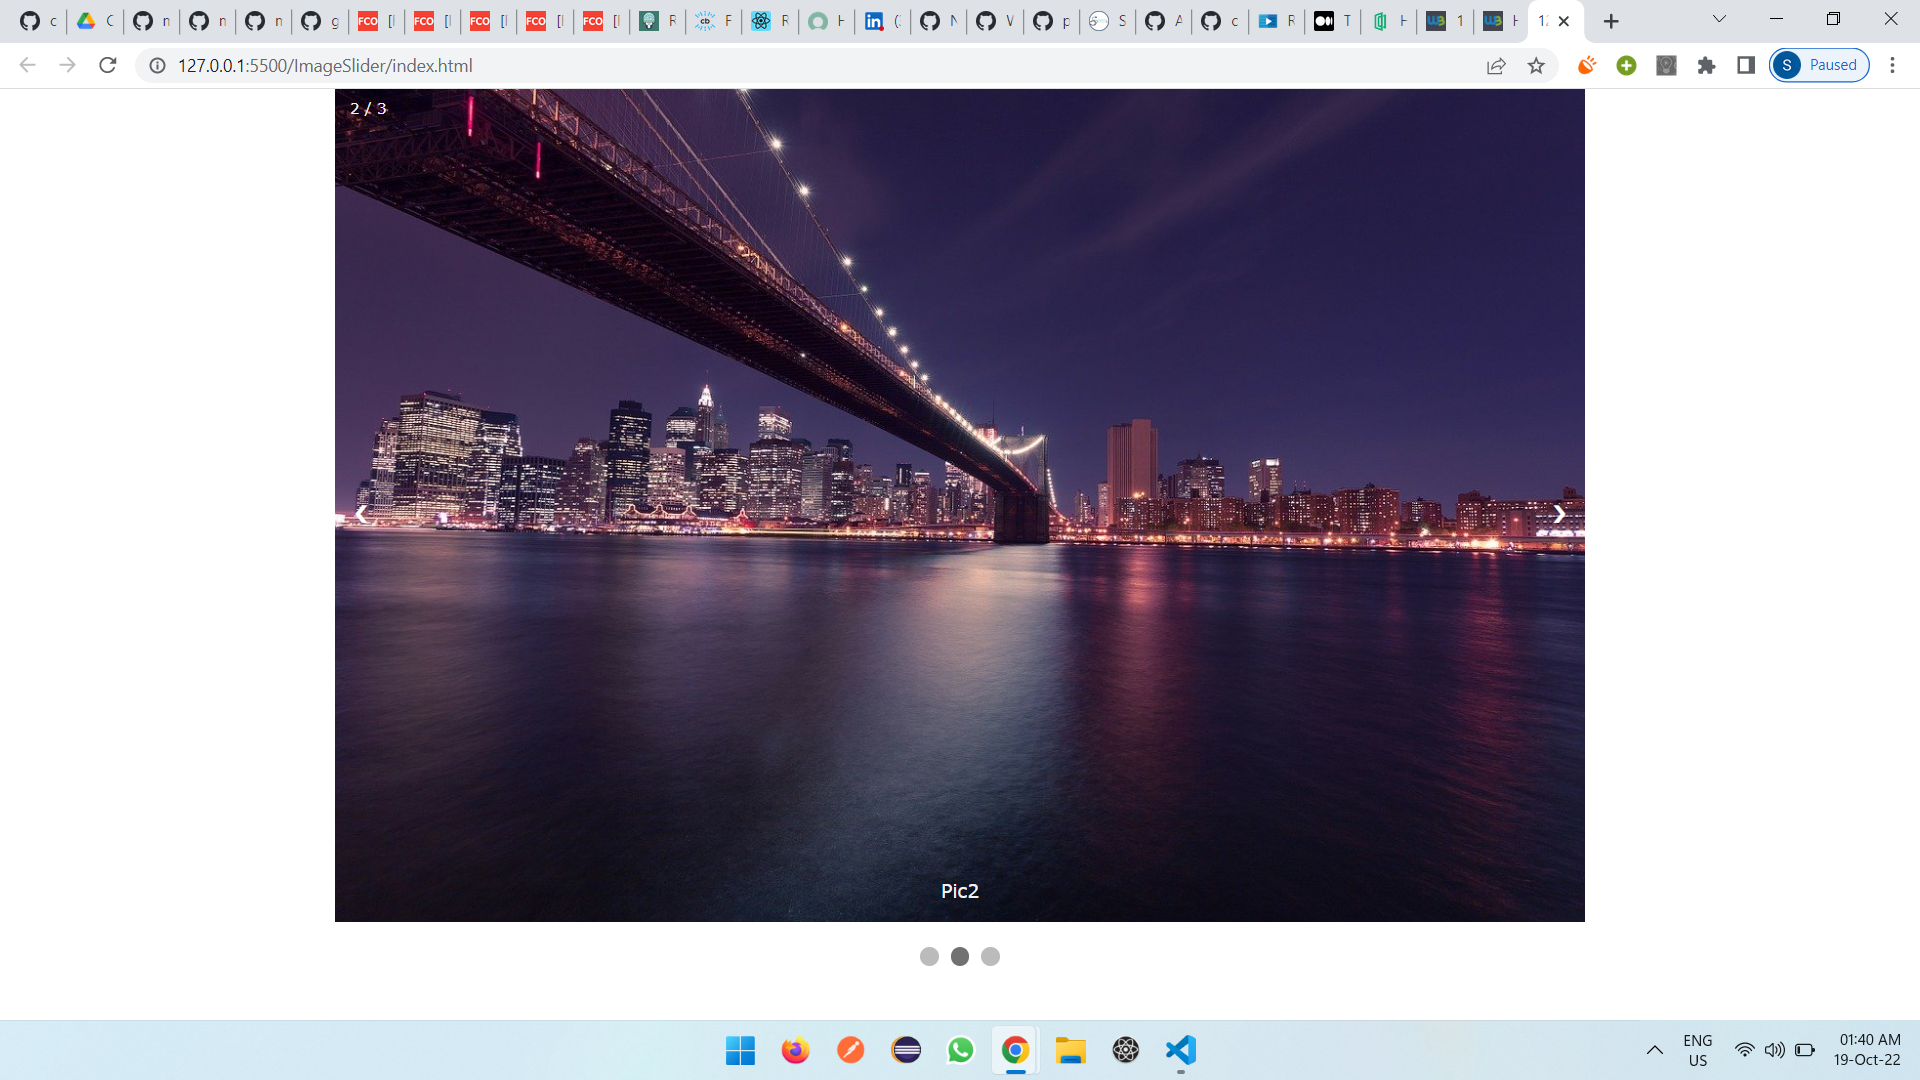
Task: Go to the next slide arrow
Action: pyautogui.click(x=1559, y=514)
